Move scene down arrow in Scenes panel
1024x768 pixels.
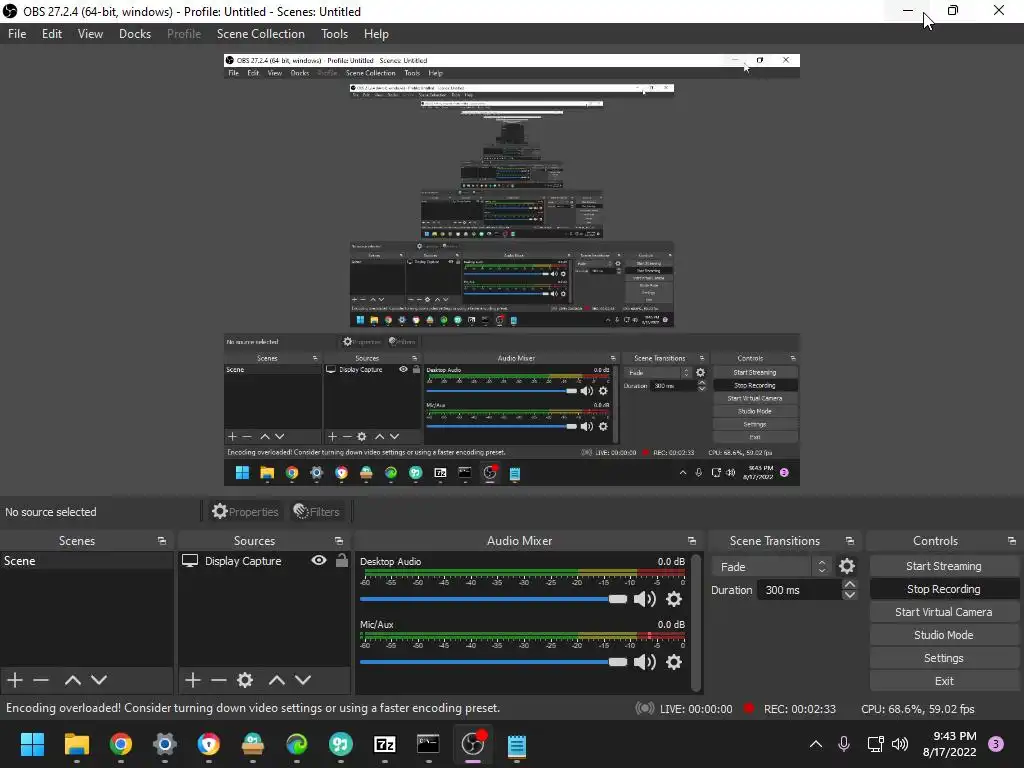point(99,680)
